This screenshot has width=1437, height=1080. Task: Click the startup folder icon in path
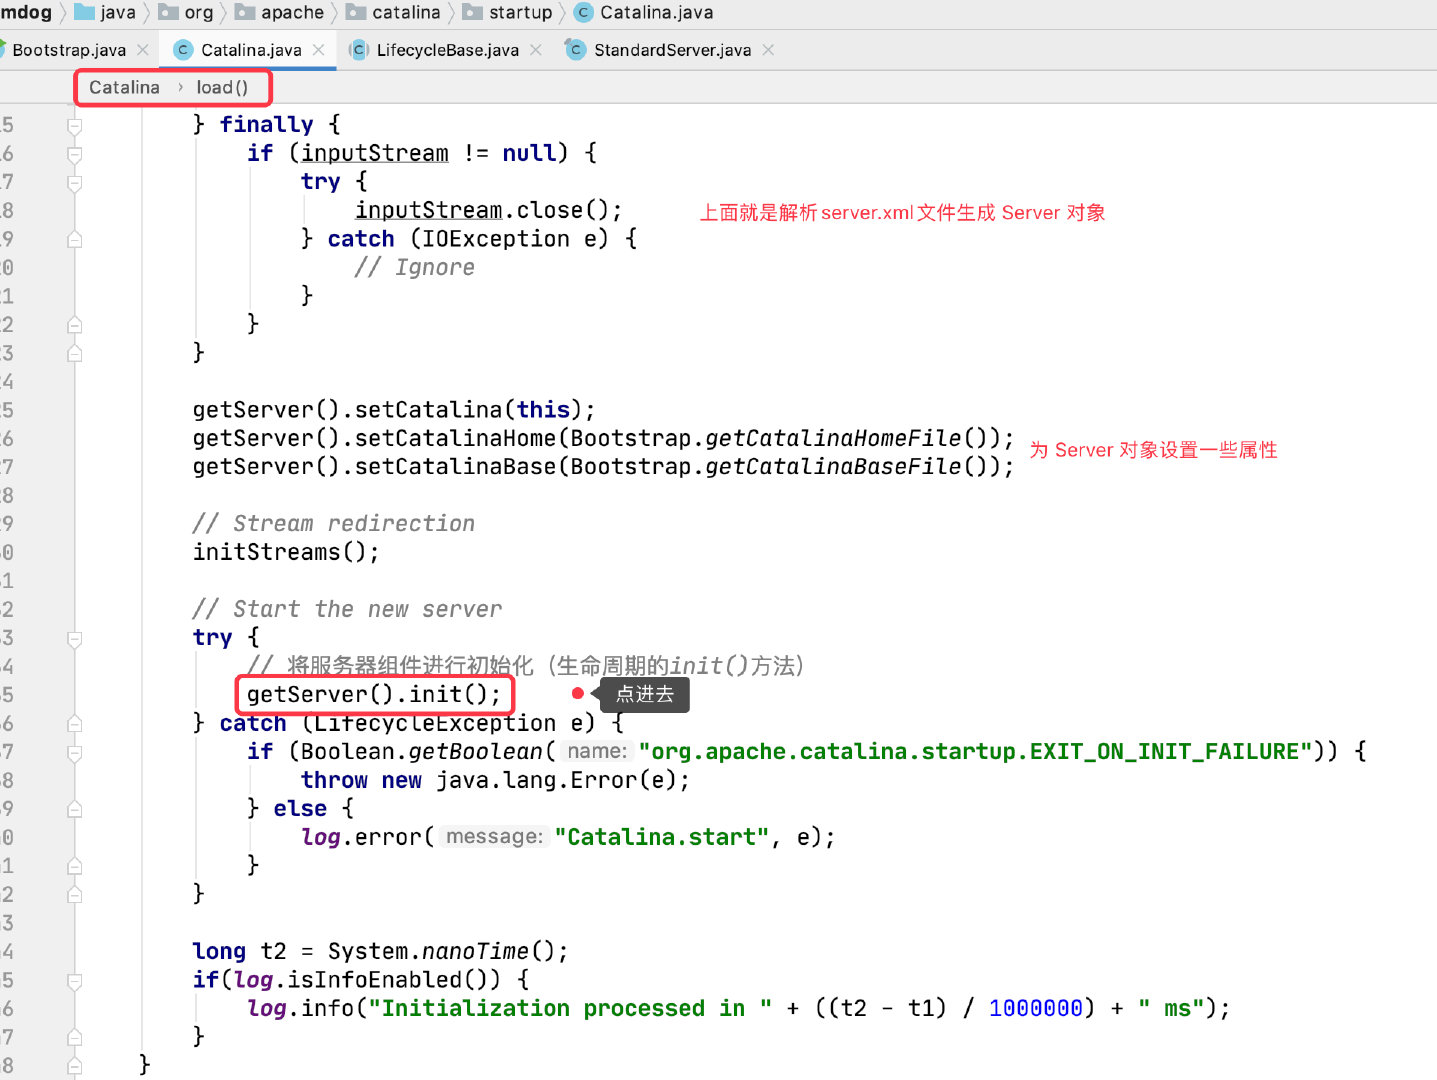point(472,12)
